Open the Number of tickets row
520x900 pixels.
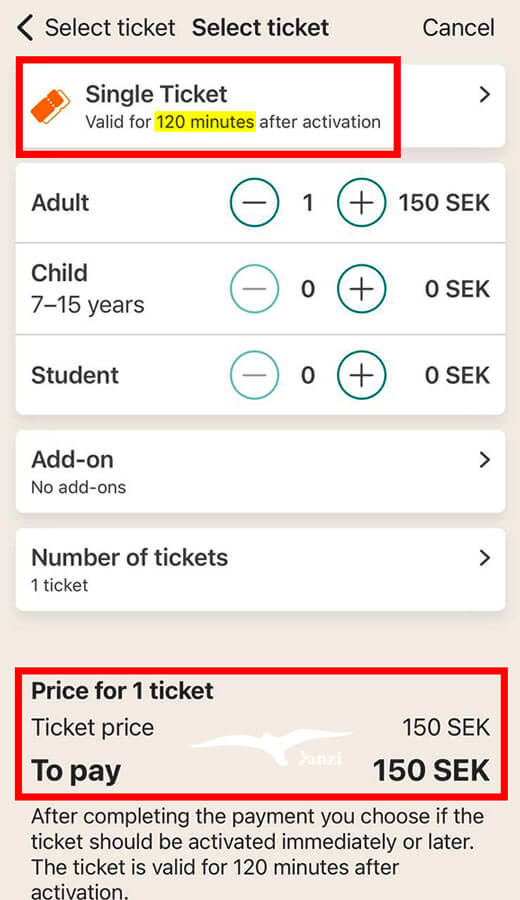[261, 569]
